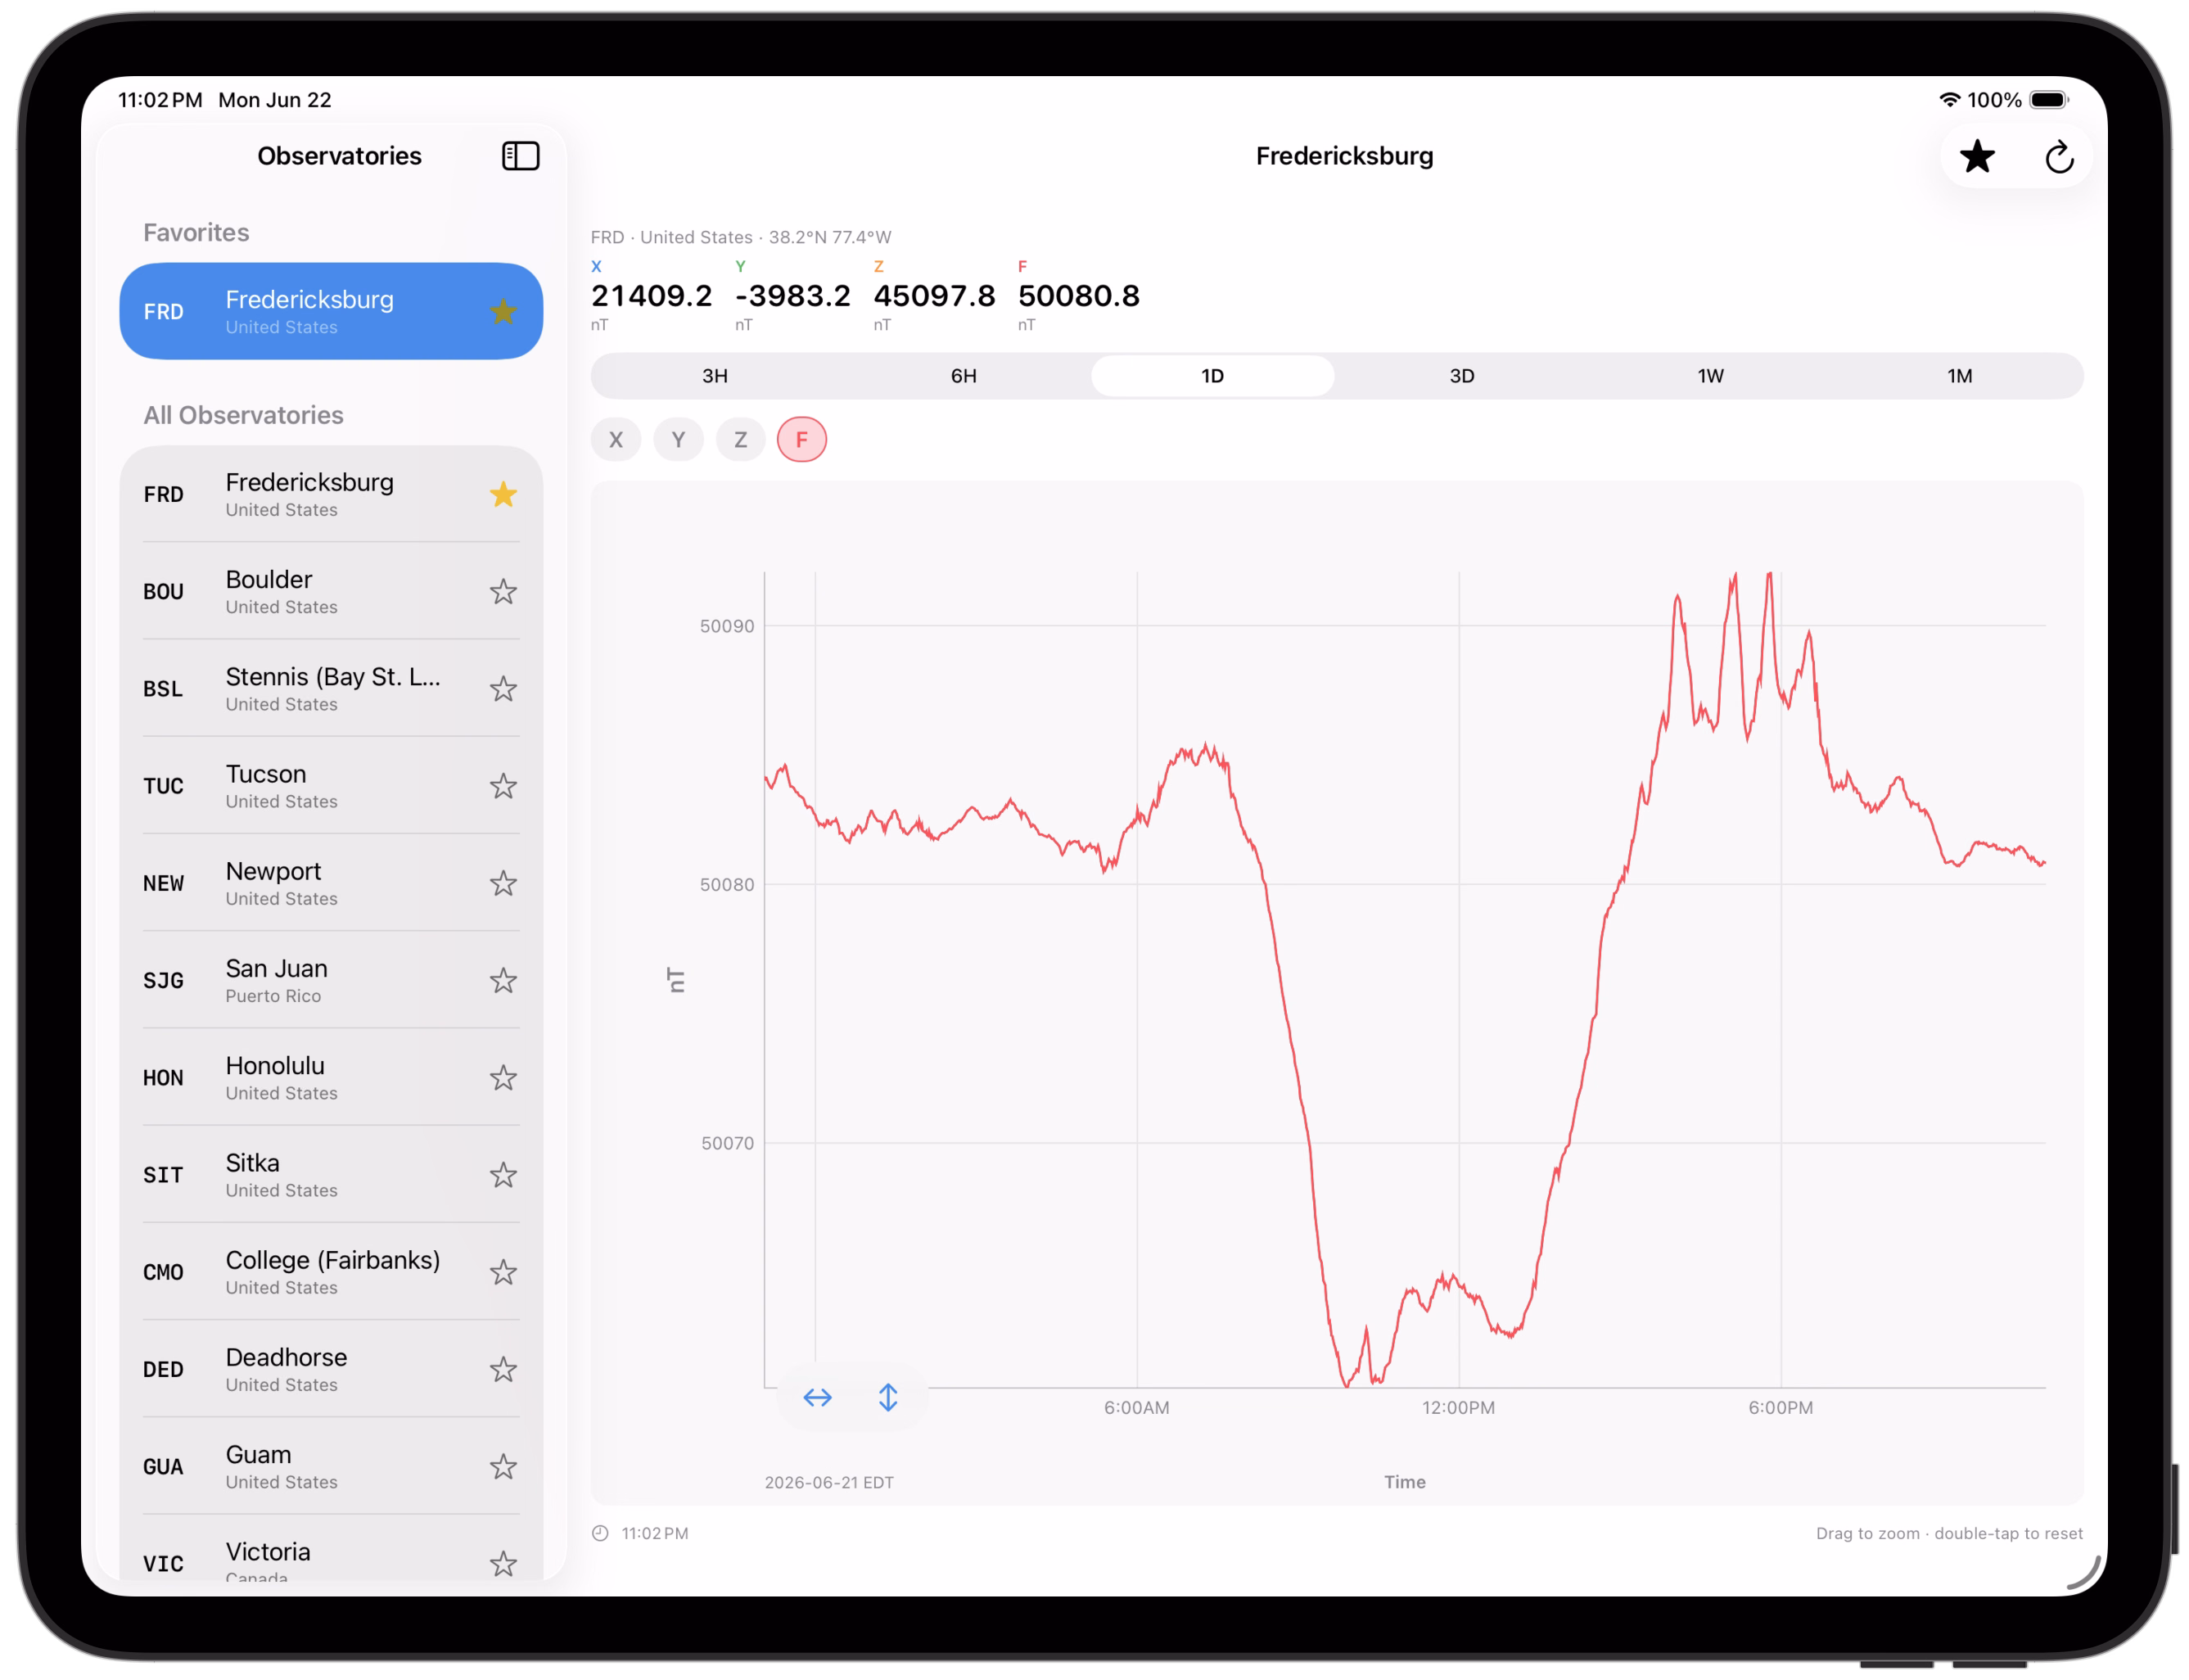This screenshot has width=2189, height=1680.
Task: Favorite the Newport observatory star
Action: [503, 883]
